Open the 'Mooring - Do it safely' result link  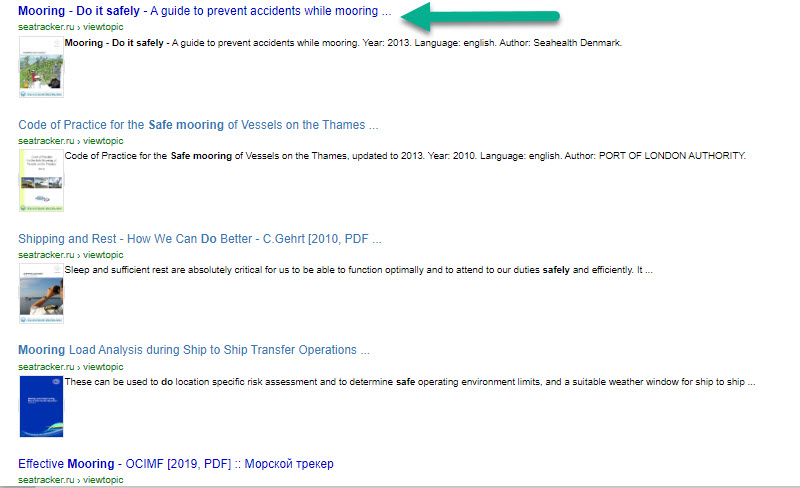pyautogui.click(x=204, y=11)
